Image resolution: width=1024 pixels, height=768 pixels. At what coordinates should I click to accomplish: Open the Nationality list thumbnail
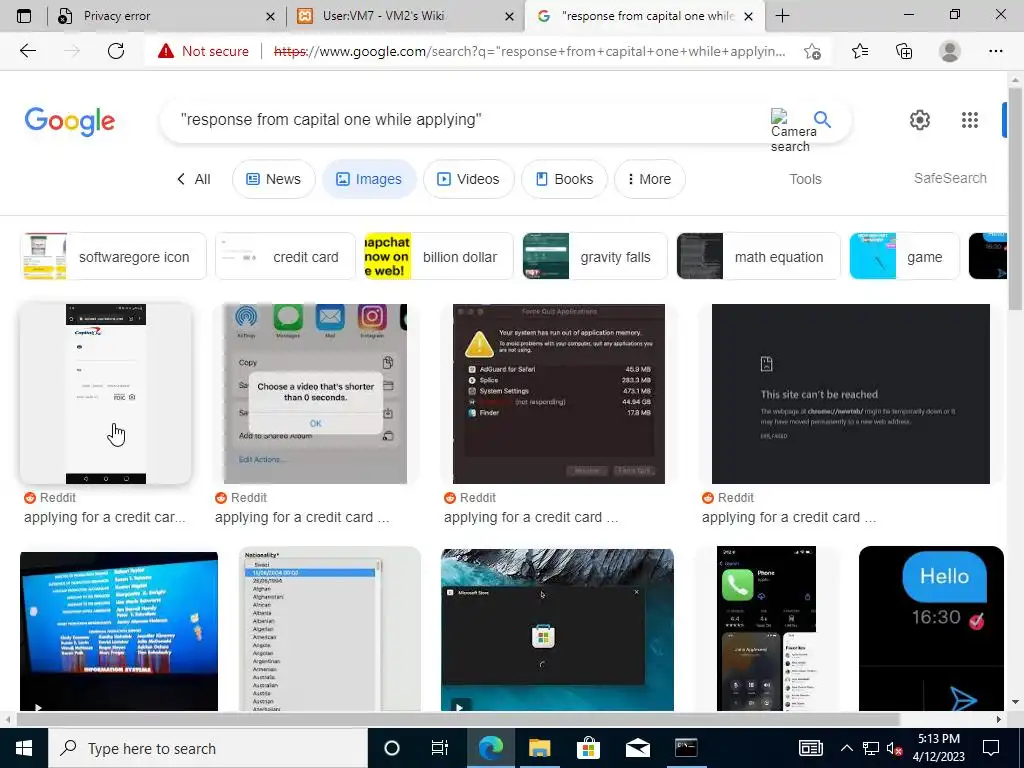(330, 629)
